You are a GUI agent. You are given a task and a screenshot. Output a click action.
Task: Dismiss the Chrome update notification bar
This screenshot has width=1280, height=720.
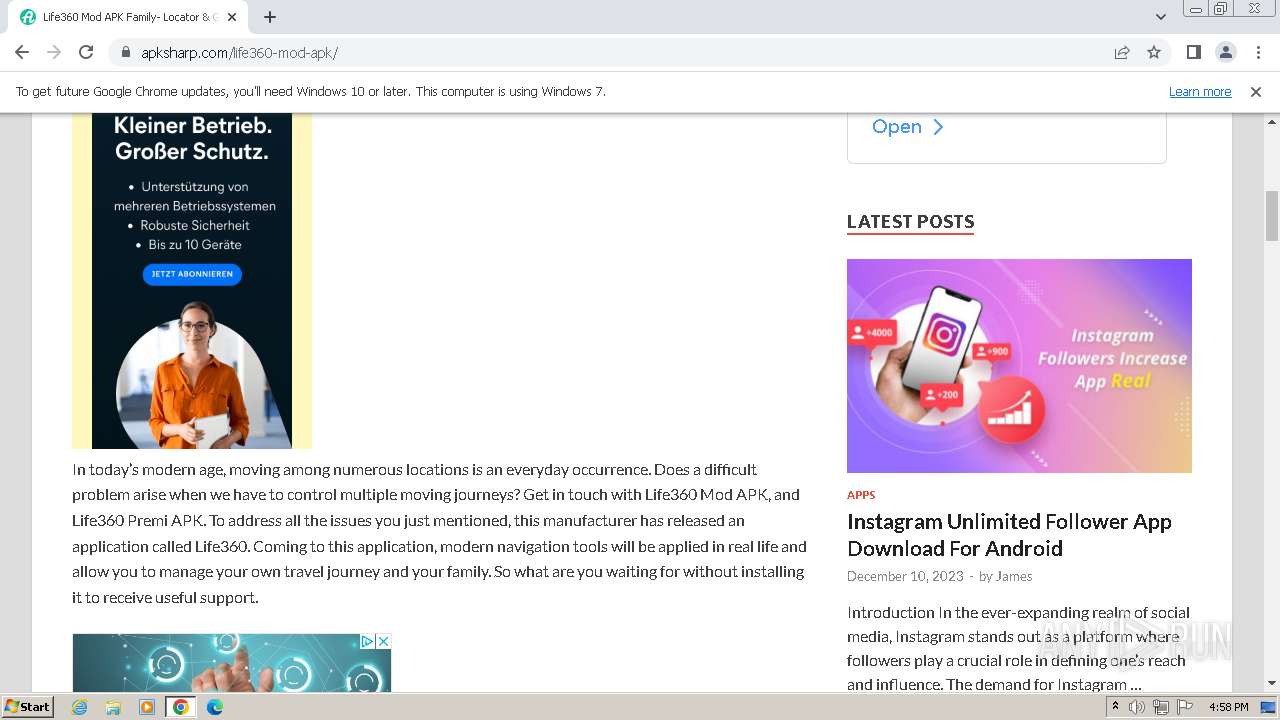click(x=1256, y=92)
